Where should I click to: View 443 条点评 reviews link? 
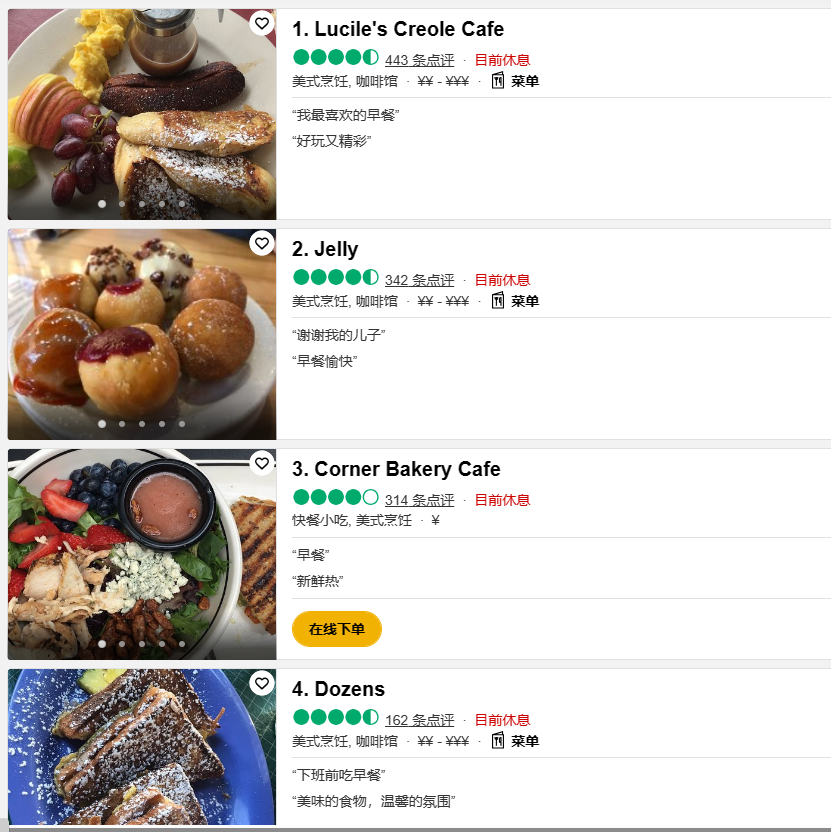tap(419, 60)
